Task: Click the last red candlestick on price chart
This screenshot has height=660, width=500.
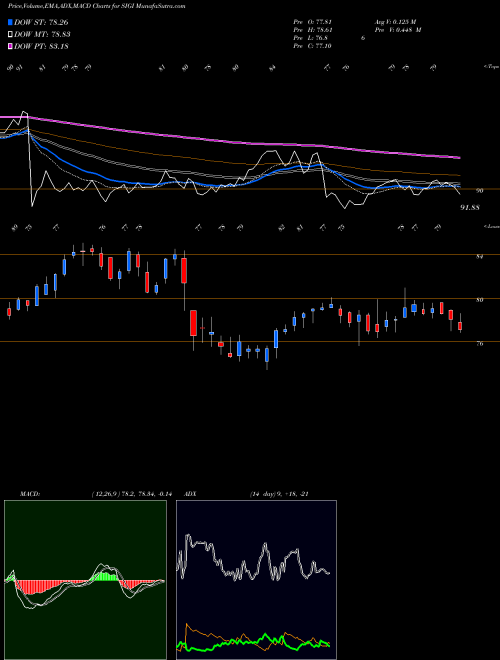Action: pos(460,325)
